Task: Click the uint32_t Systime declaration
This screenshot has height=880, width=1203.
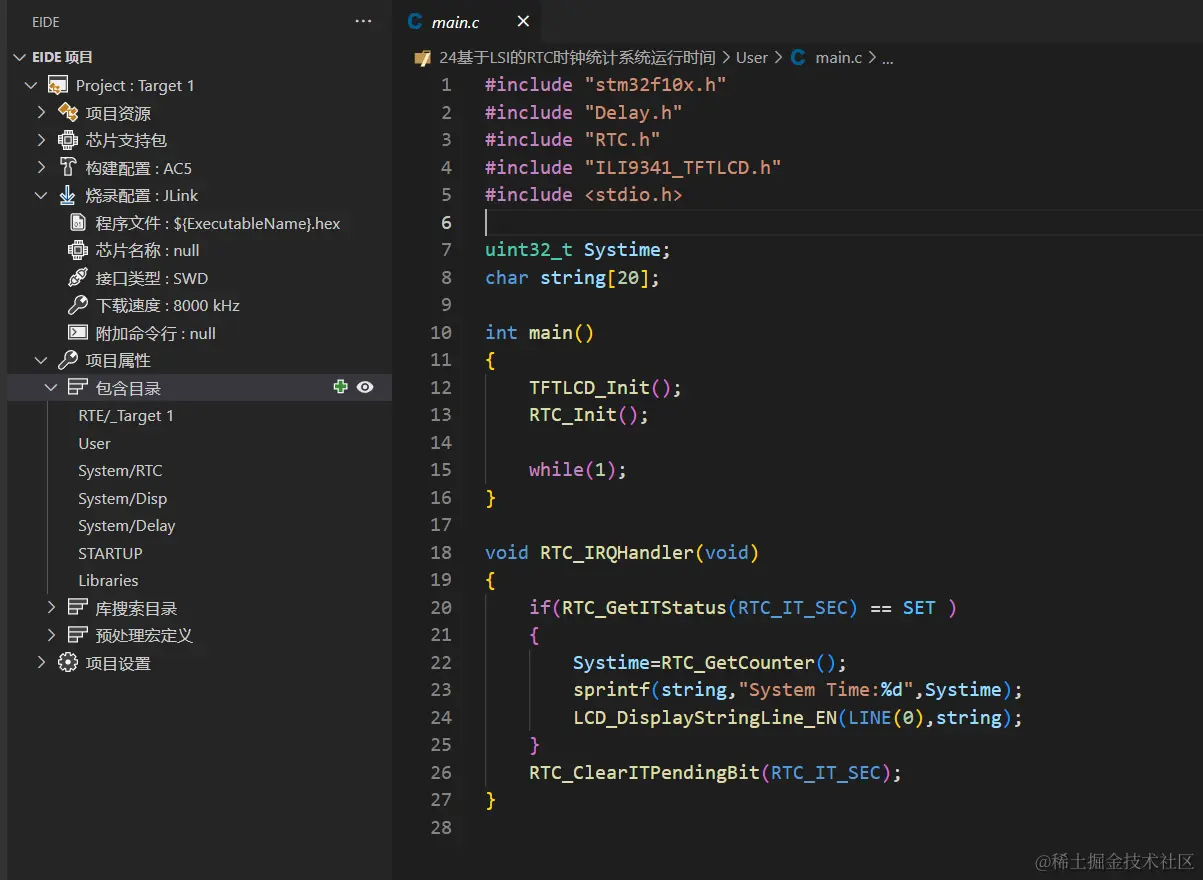Action: tap(578, 250)
